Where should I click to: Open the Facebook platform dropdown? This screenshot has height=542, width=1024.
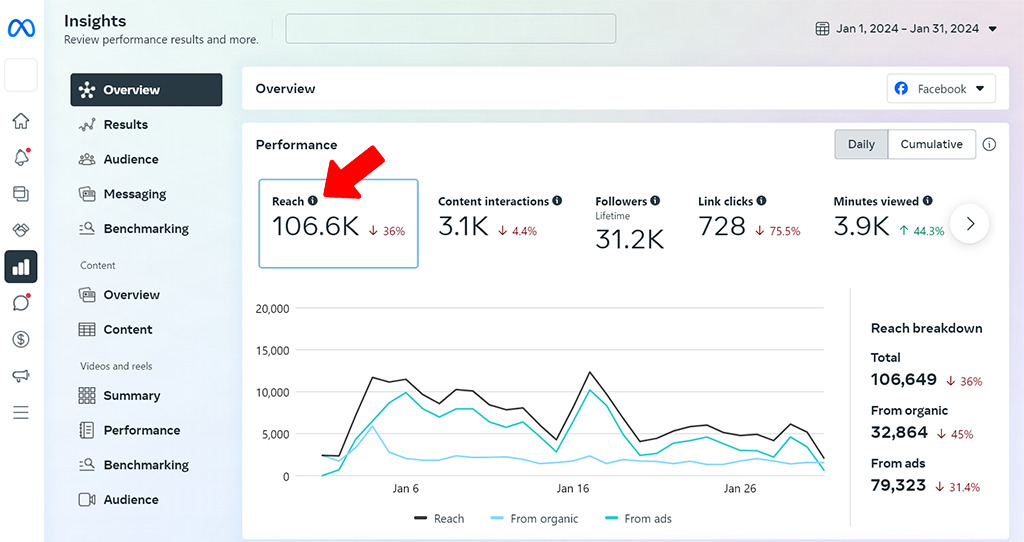click(x=941, y=89)
